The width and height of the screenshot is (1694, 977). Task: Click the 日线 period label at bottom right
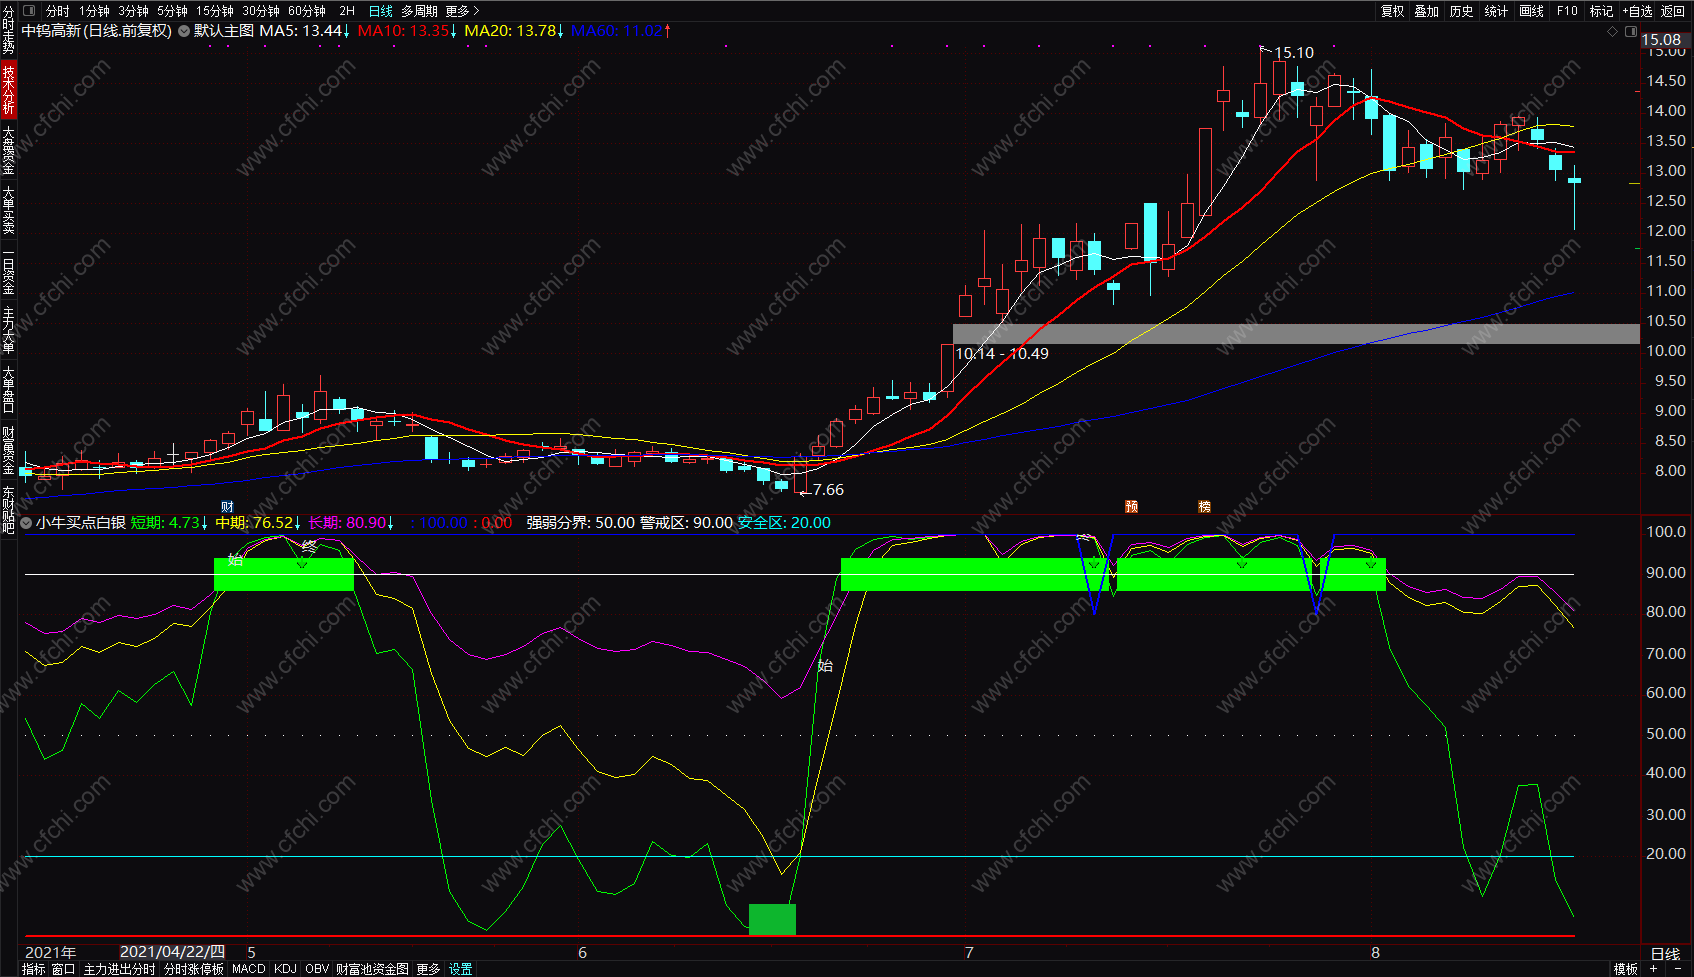point(1665,954)
